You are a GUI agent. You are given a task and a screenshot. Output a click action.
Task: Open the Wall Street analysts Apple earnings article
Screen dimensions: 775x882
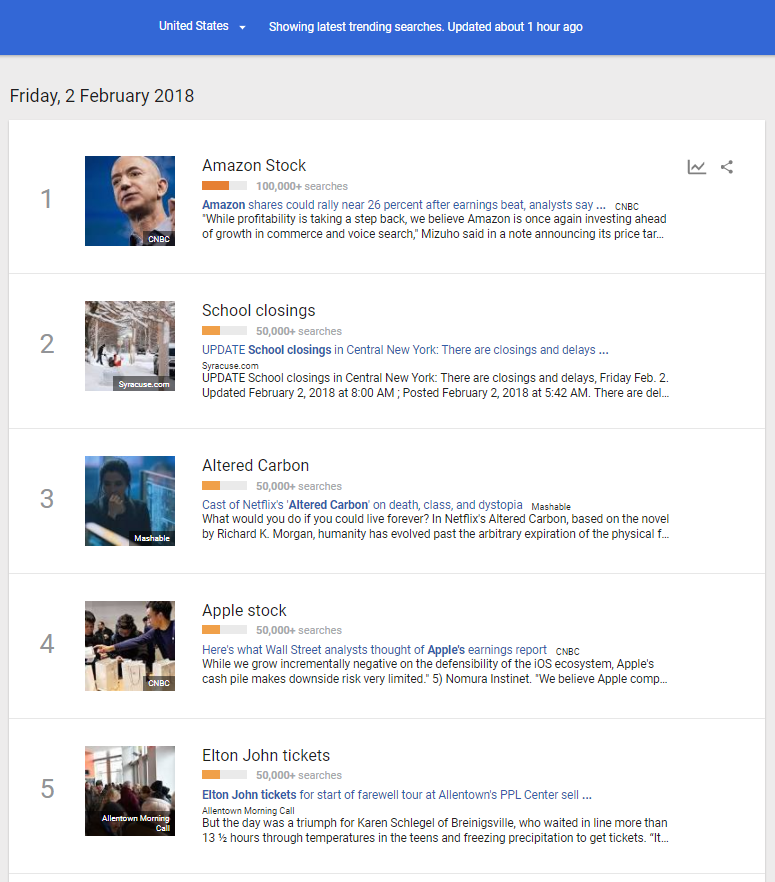click(x=374, y=649)
